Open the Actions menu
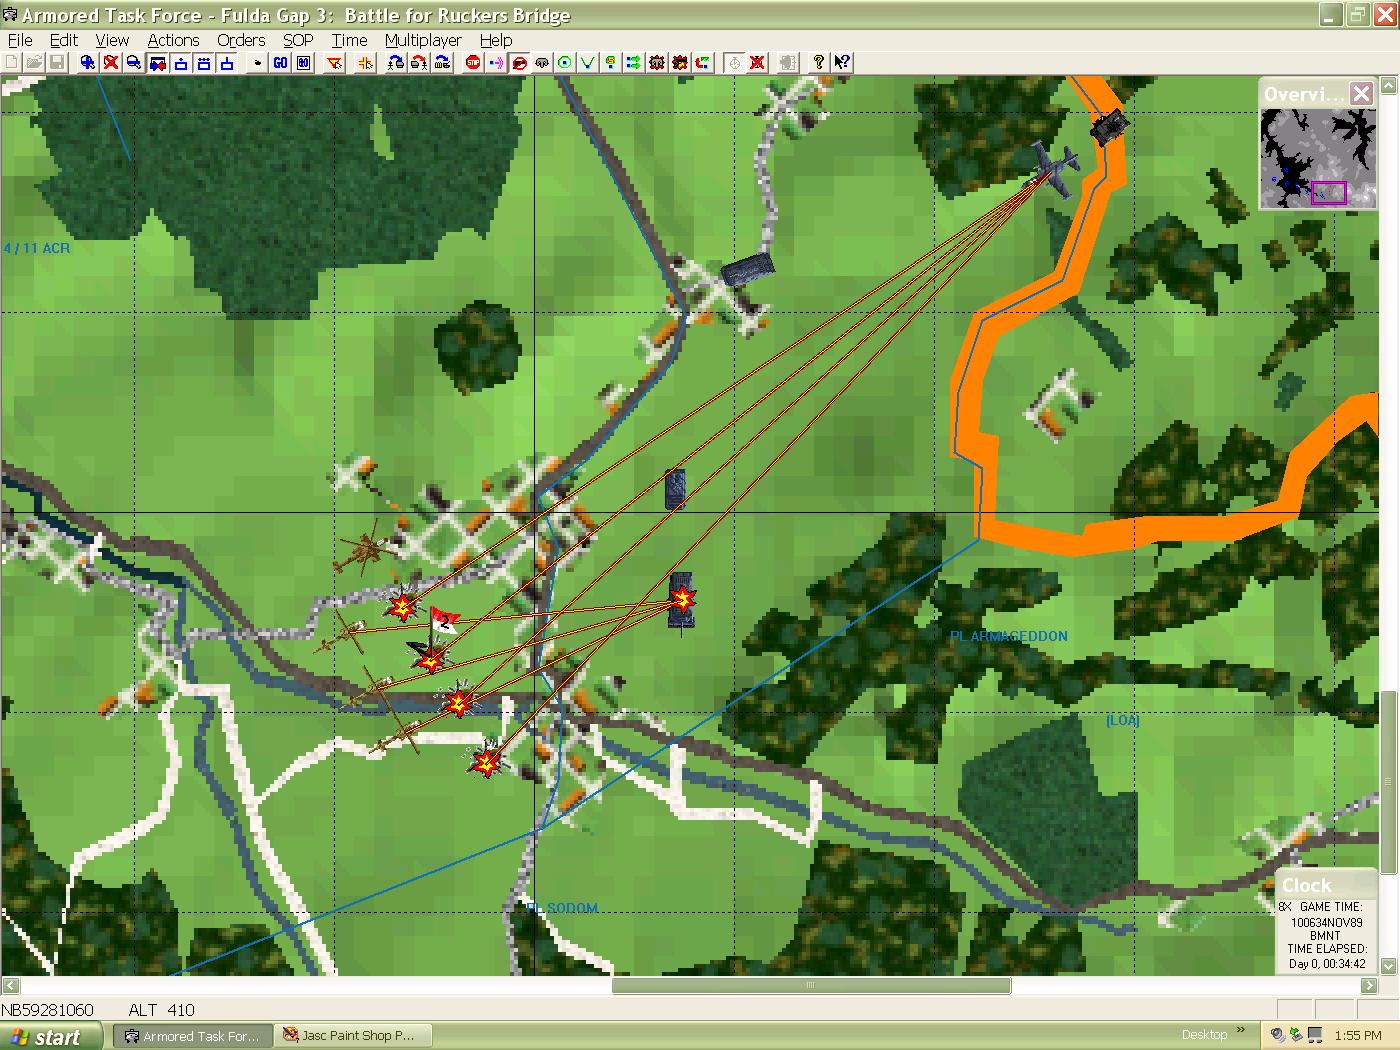The height and width of the screenshot is (1050, 1400). click(x=173, y=40)
